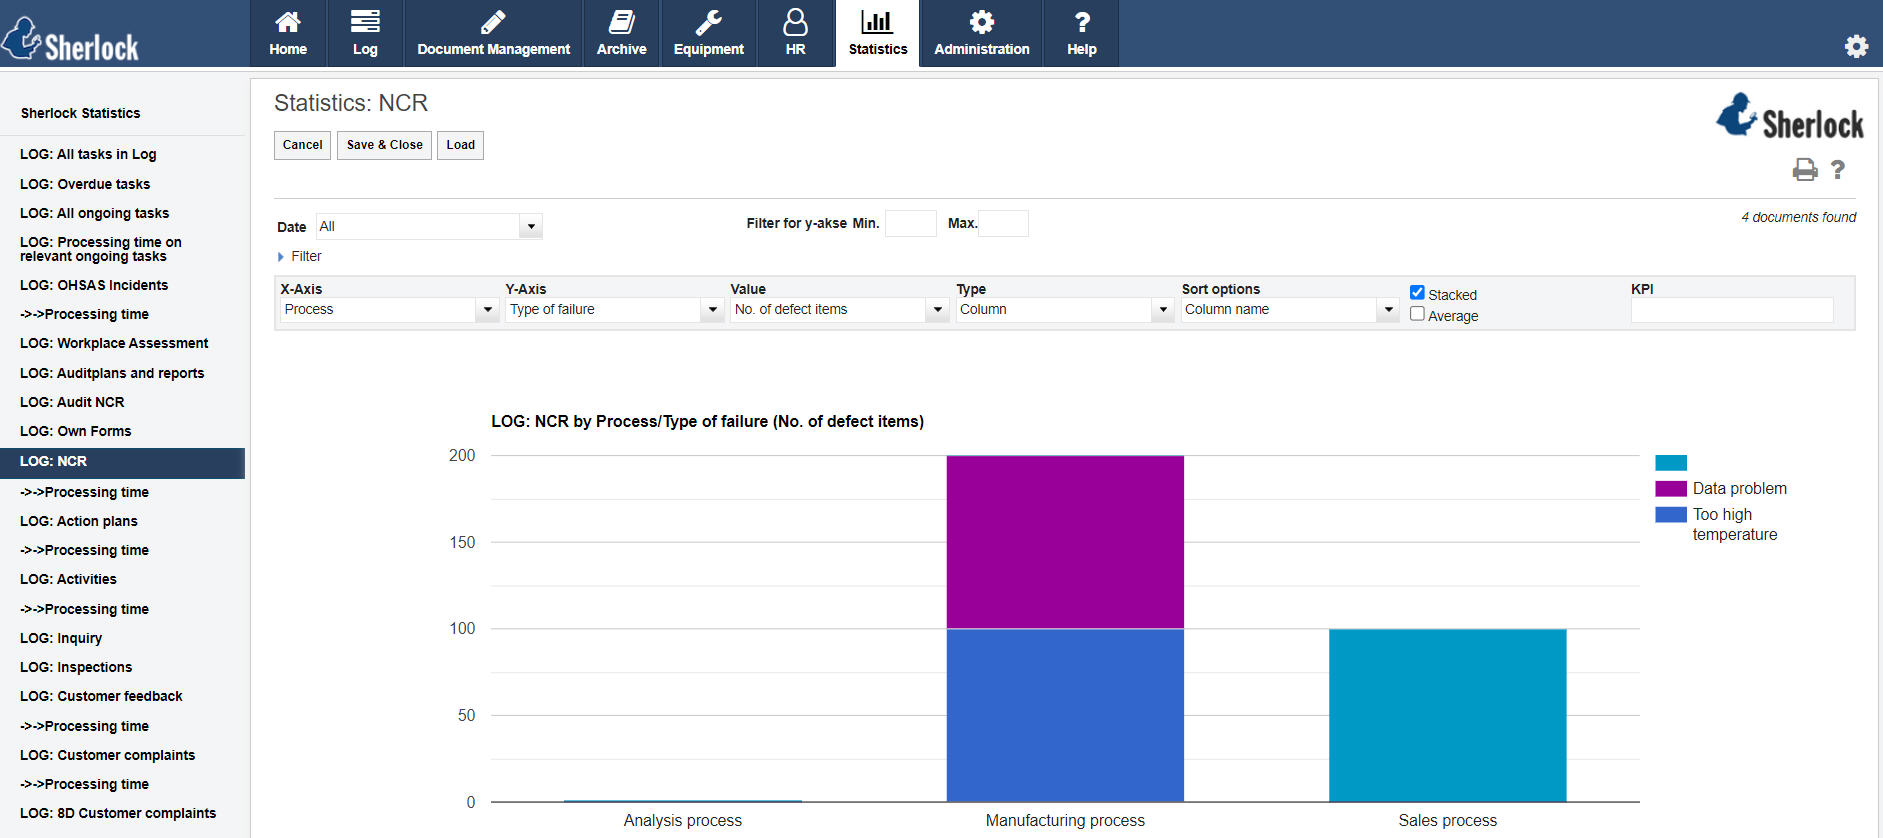
Task: Click the settings gear in top-right corner
Action: (1856, 46)
